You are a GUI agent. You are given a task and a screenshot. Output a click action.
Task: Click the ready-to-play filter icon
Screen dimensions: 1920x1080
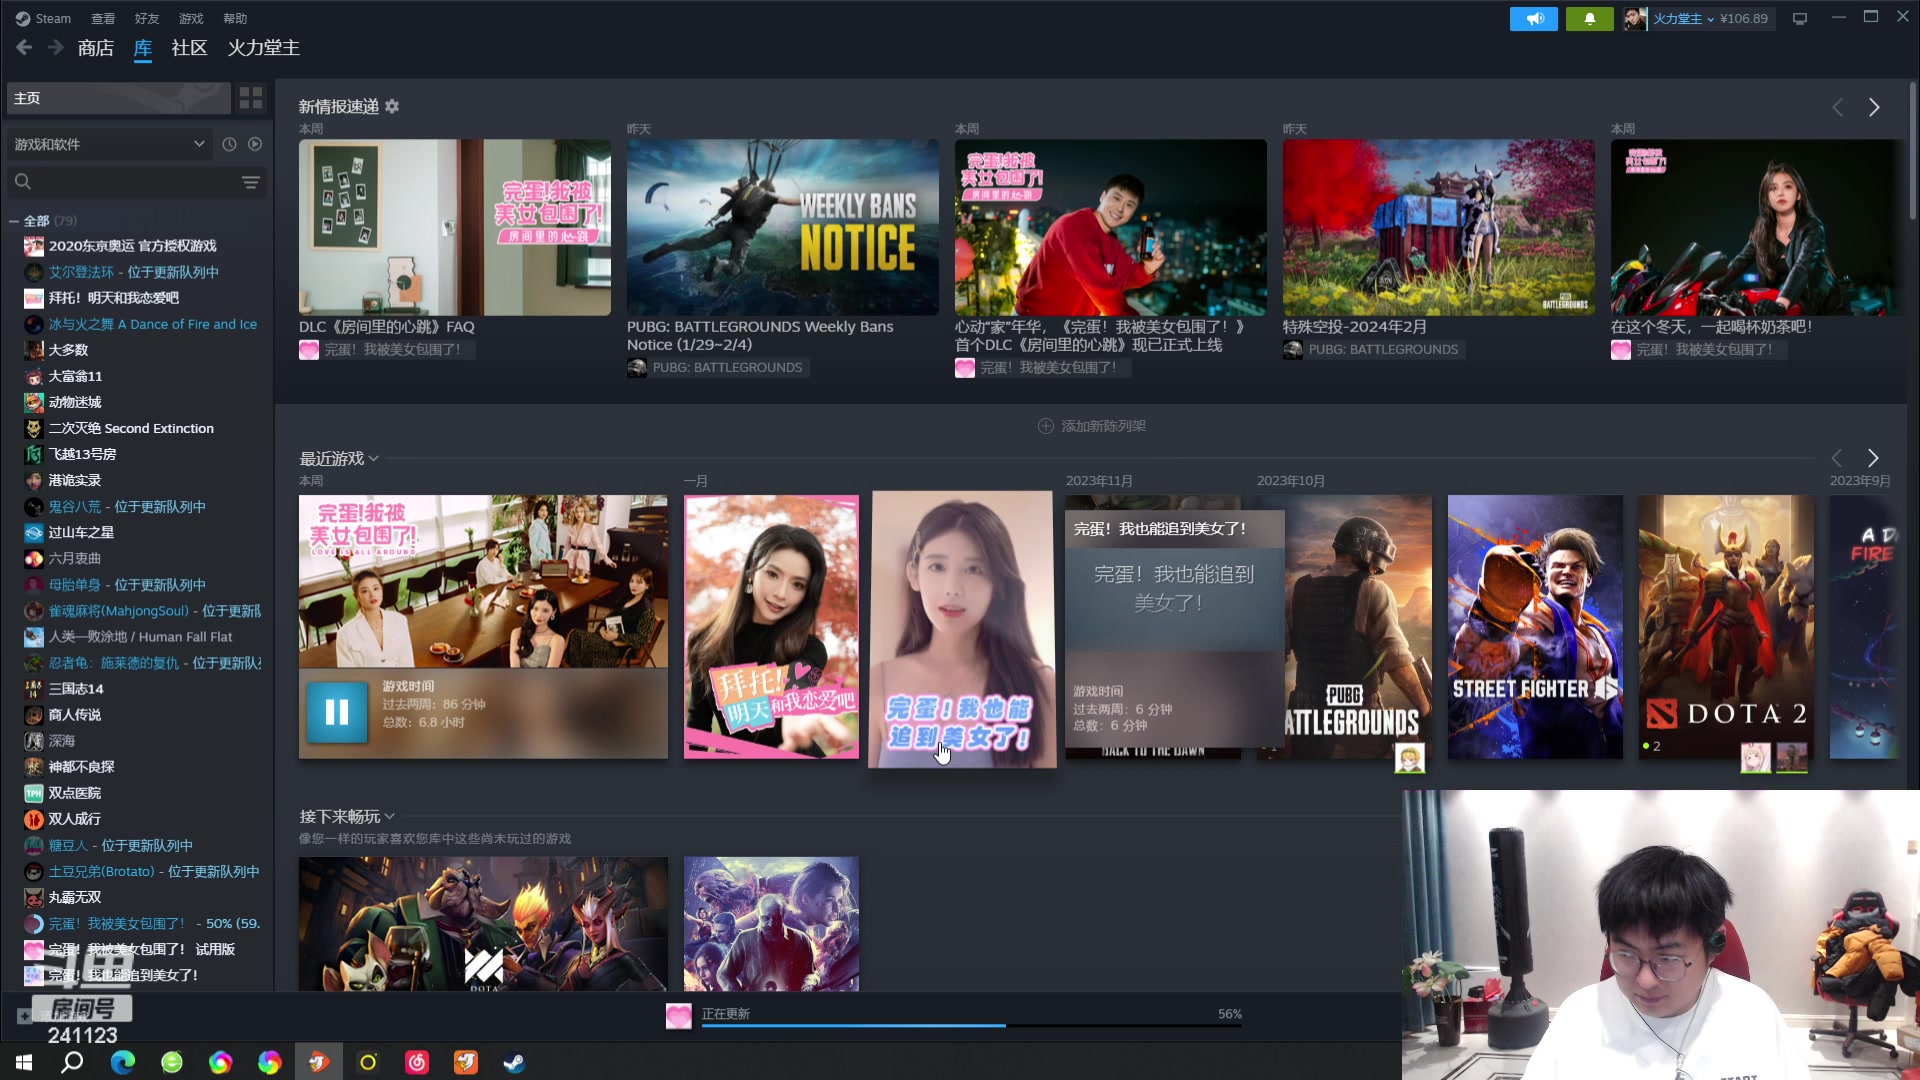[x=255, y=144]
